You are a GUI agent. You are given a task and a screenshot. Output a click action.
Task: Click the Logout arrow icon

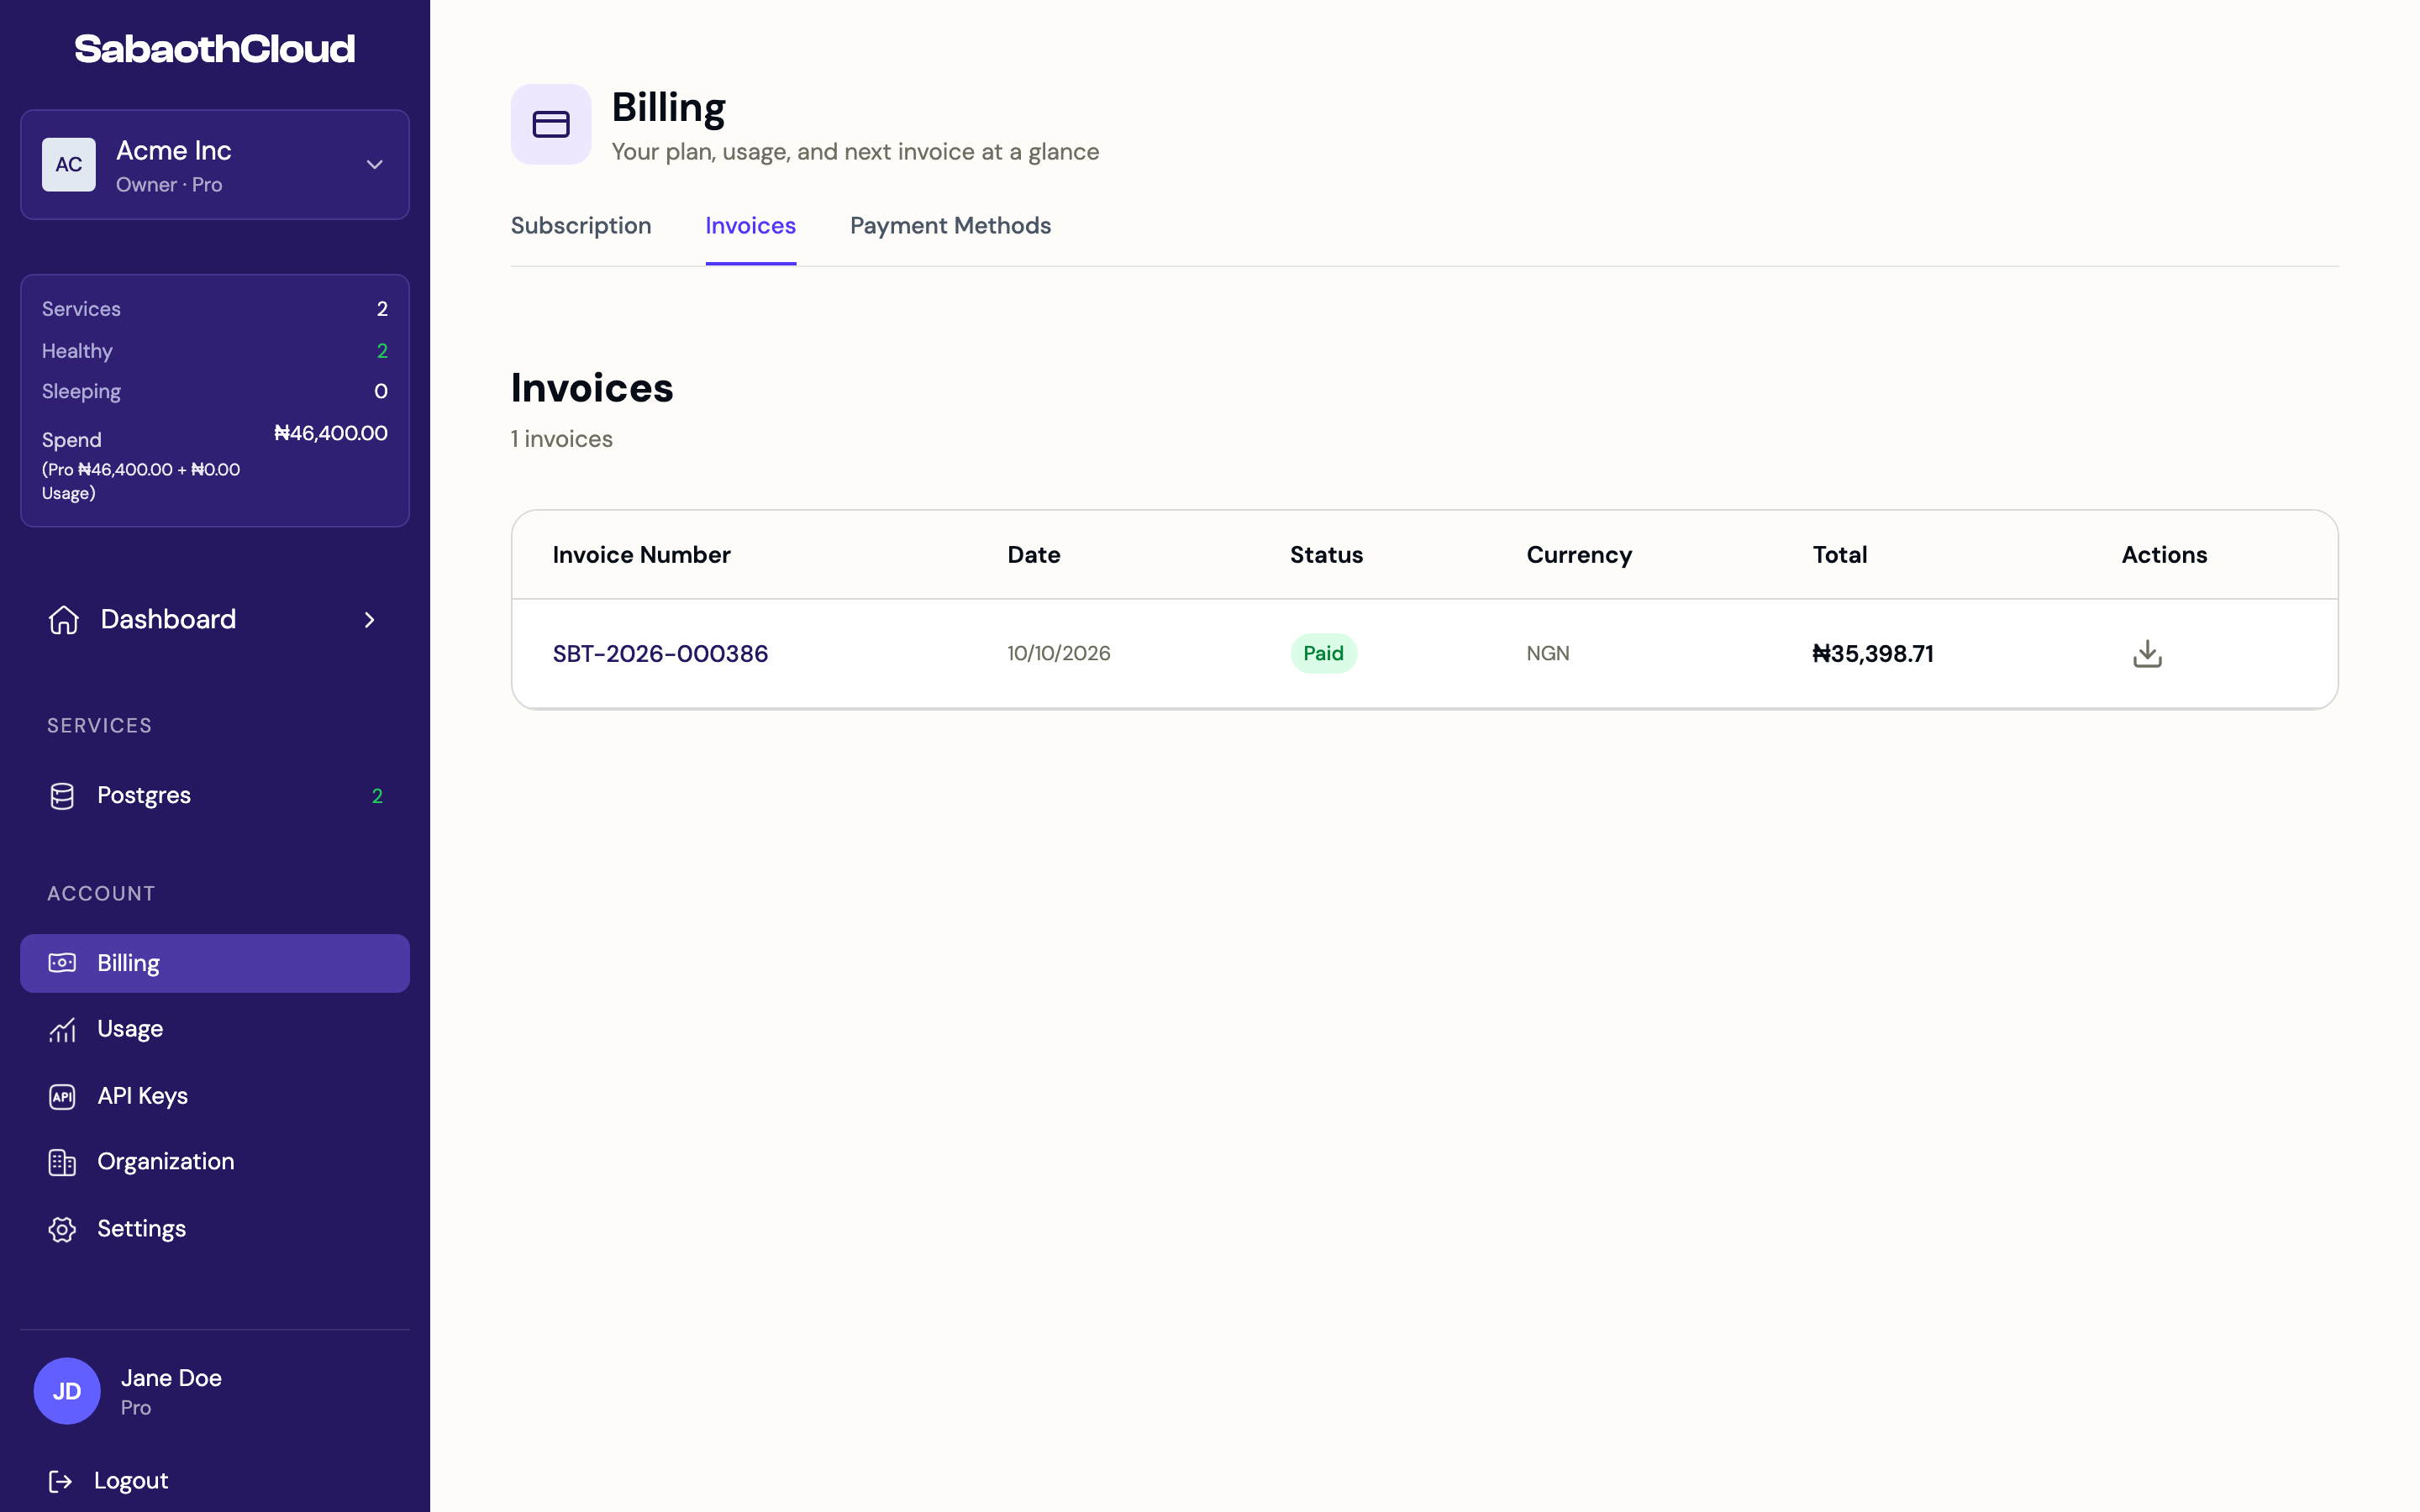pyautogui.click(x=60, y=1481)
